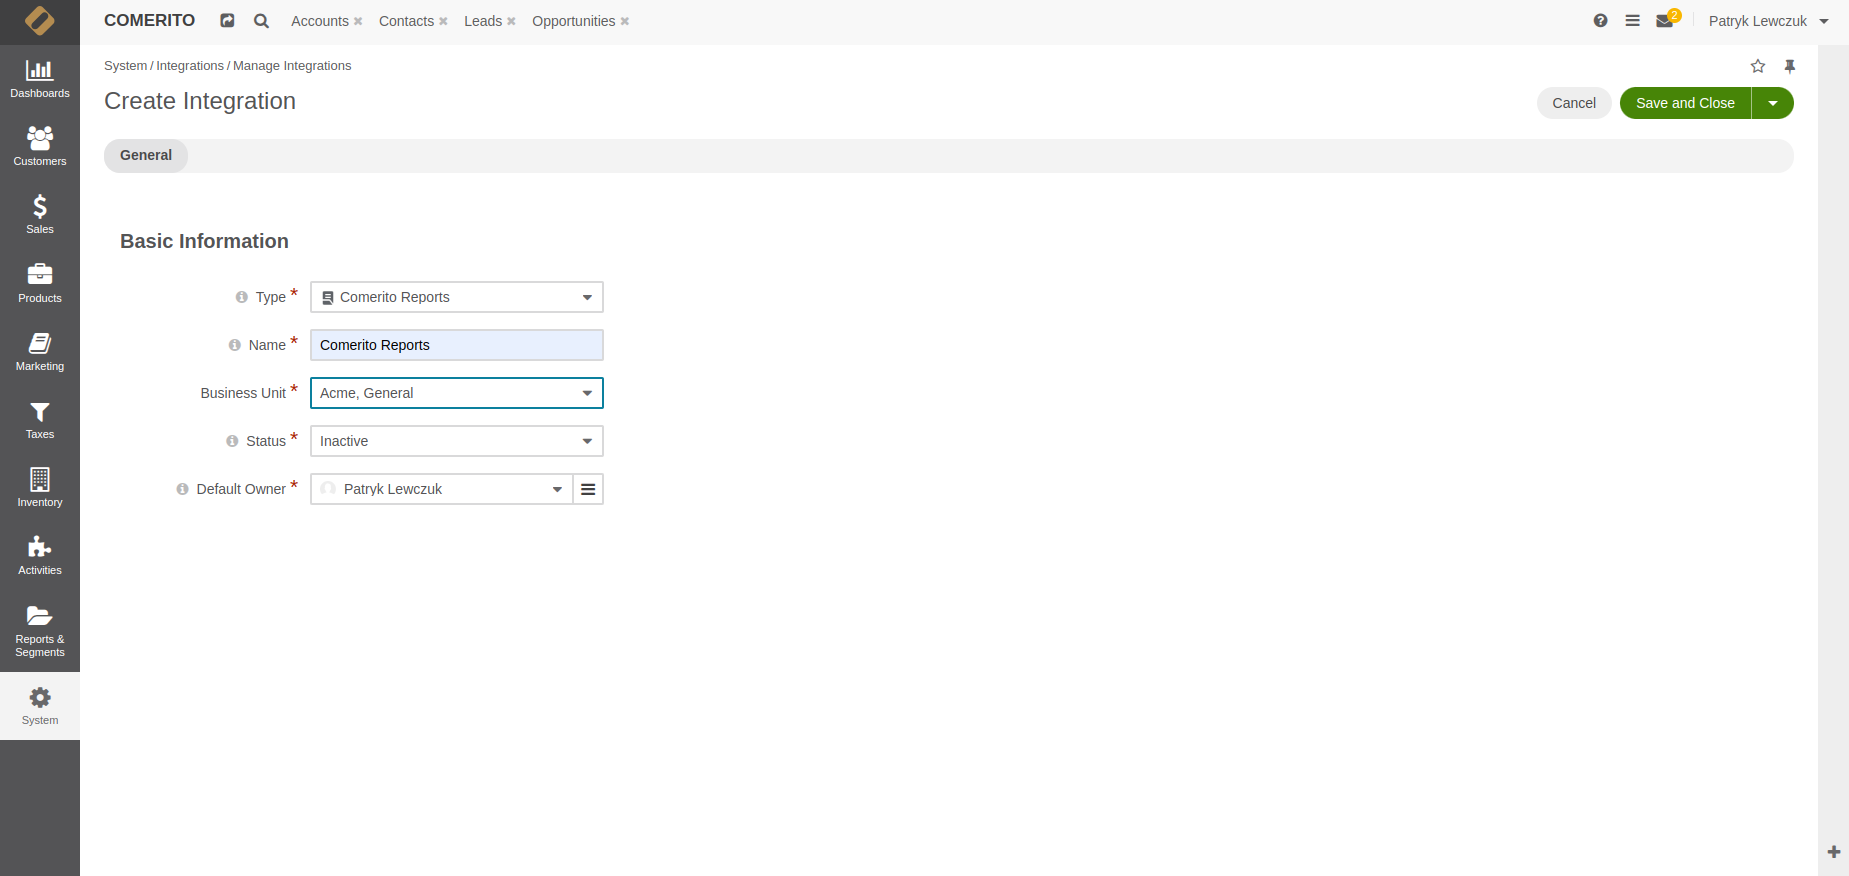Click into the Name input field
1849x876 pixels.
tap(457, 345)
